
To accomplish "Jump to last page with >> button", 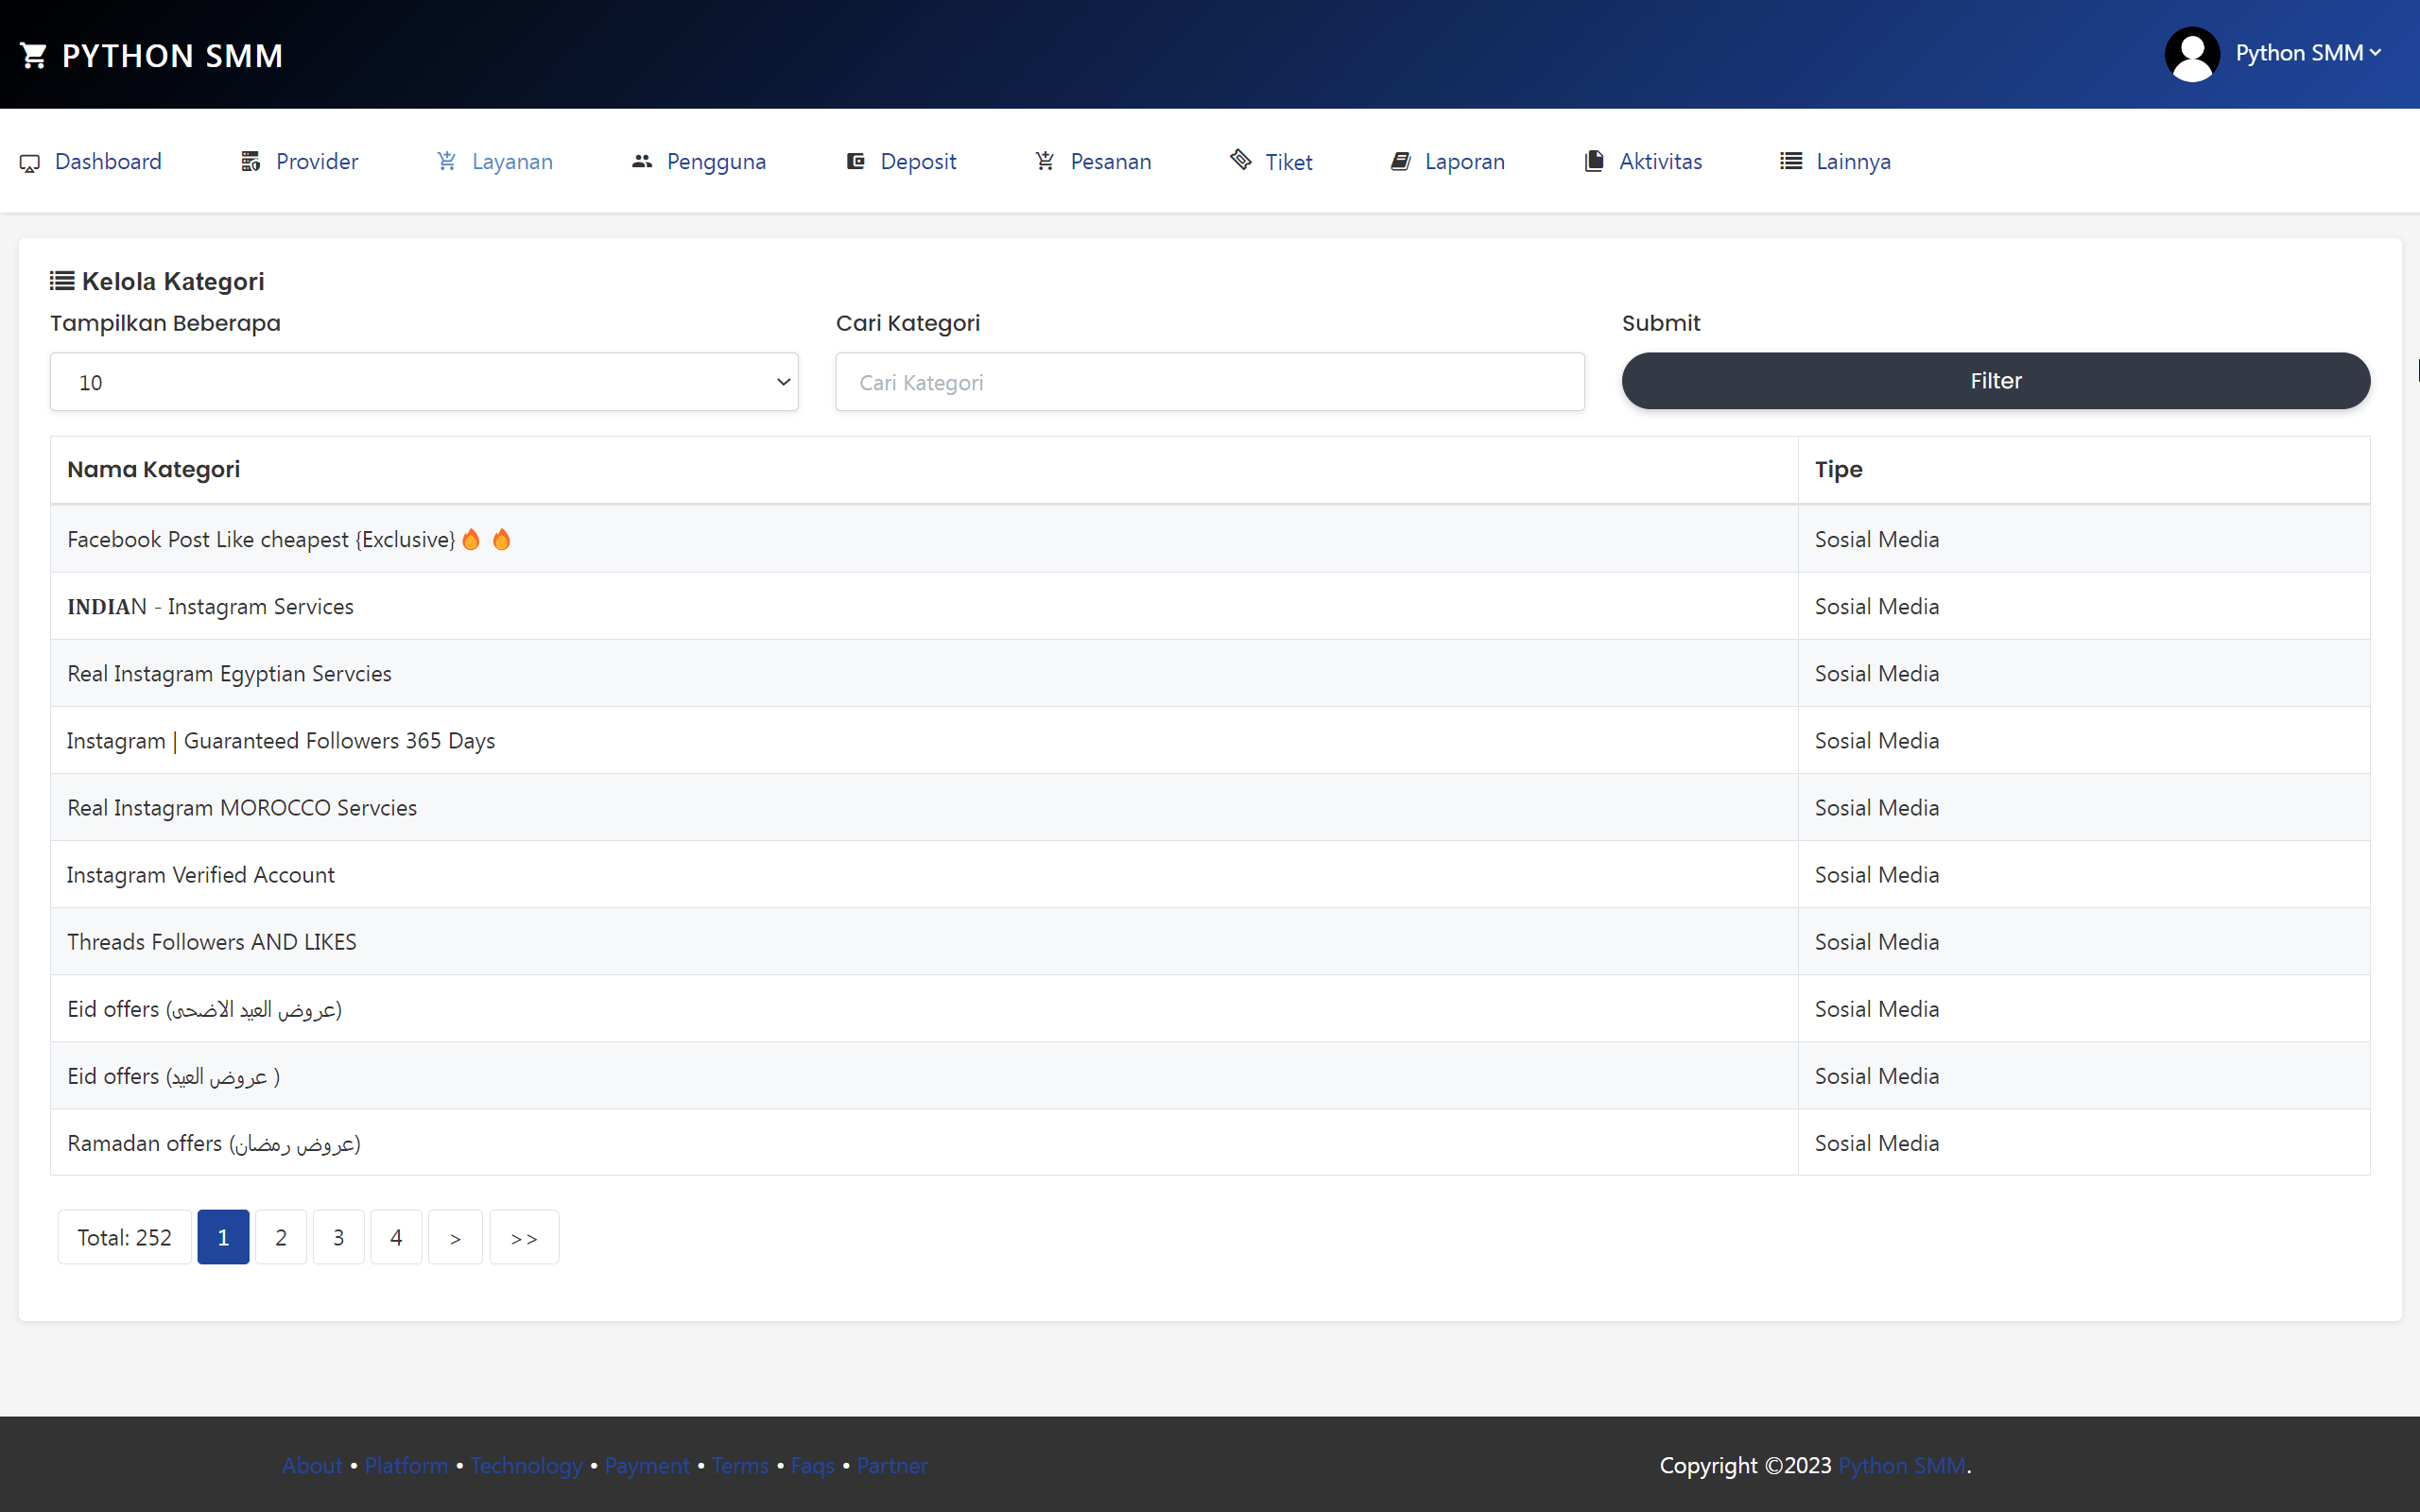I will pyautogui.click(x=523, y=1237).
